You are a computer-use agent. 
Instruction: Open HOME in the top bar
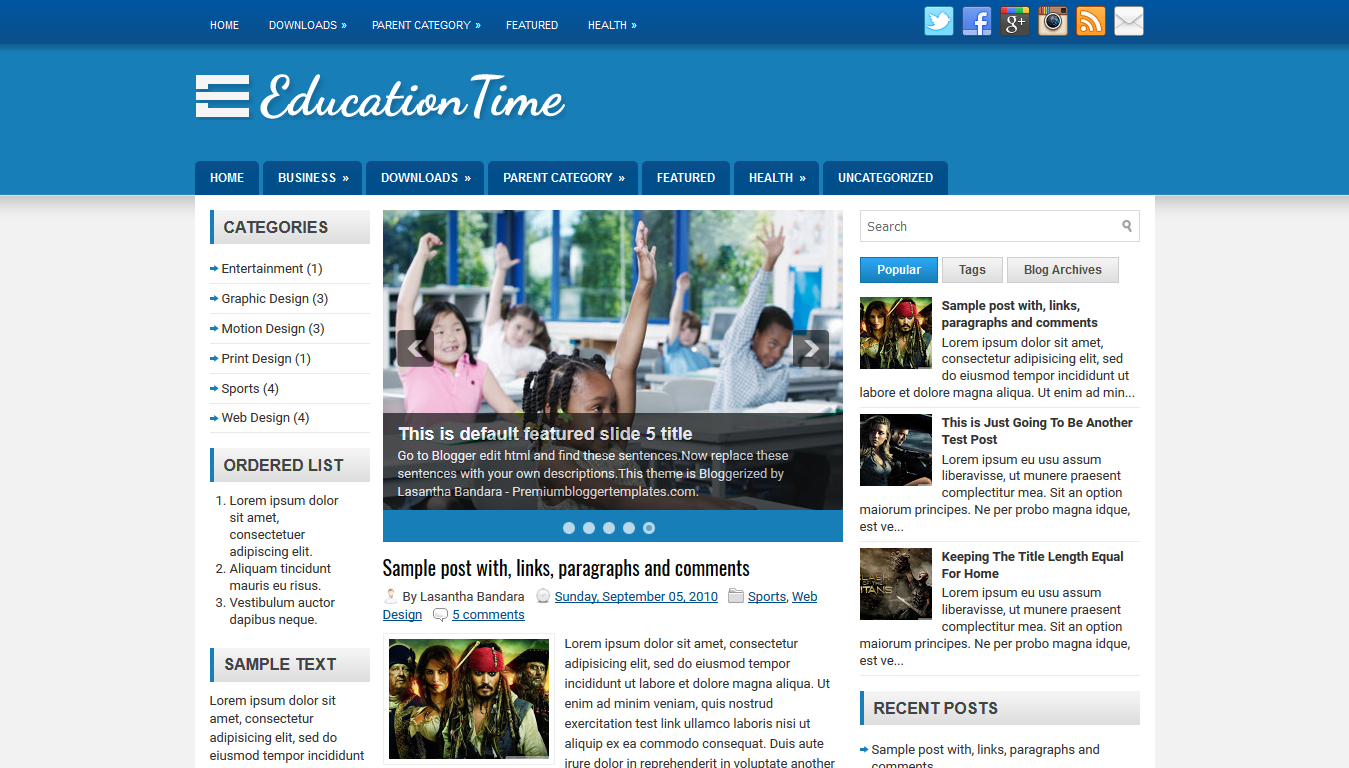224,25
